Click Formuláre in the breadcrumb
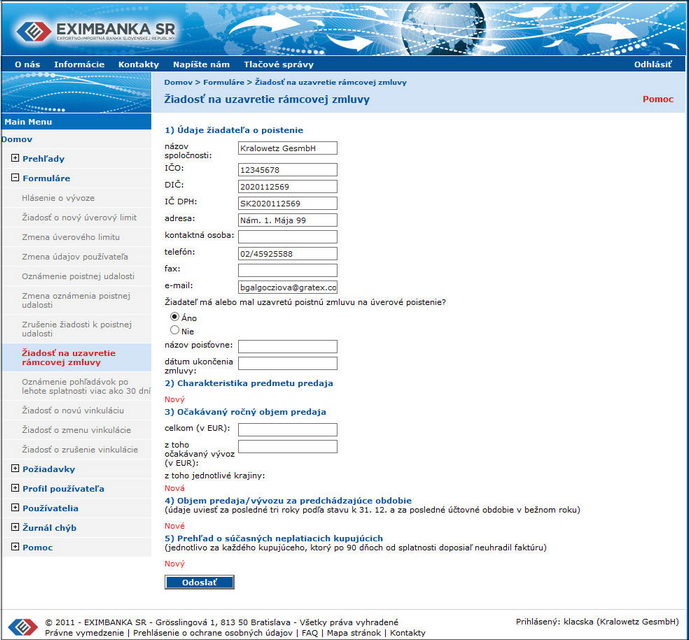 [223, 82]
